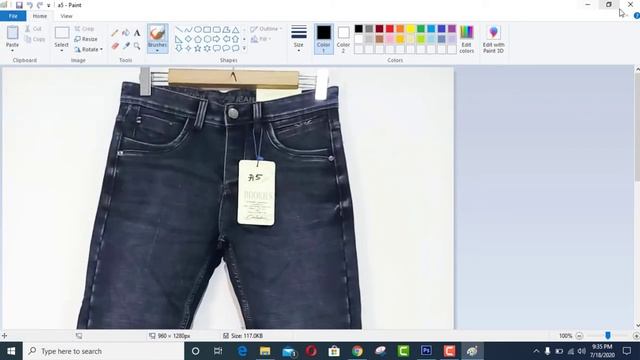Screen dimensions: 640x360
Task: Select the Text tool
Action: [x=137, y=33]
